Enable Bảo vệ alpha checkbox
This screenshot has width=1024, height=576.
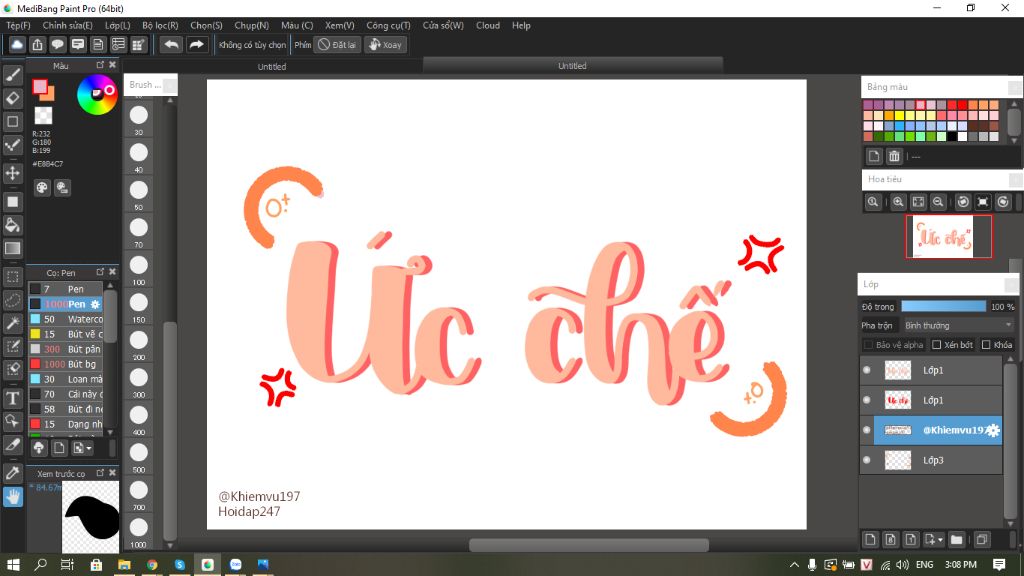[x=868, y=345]
